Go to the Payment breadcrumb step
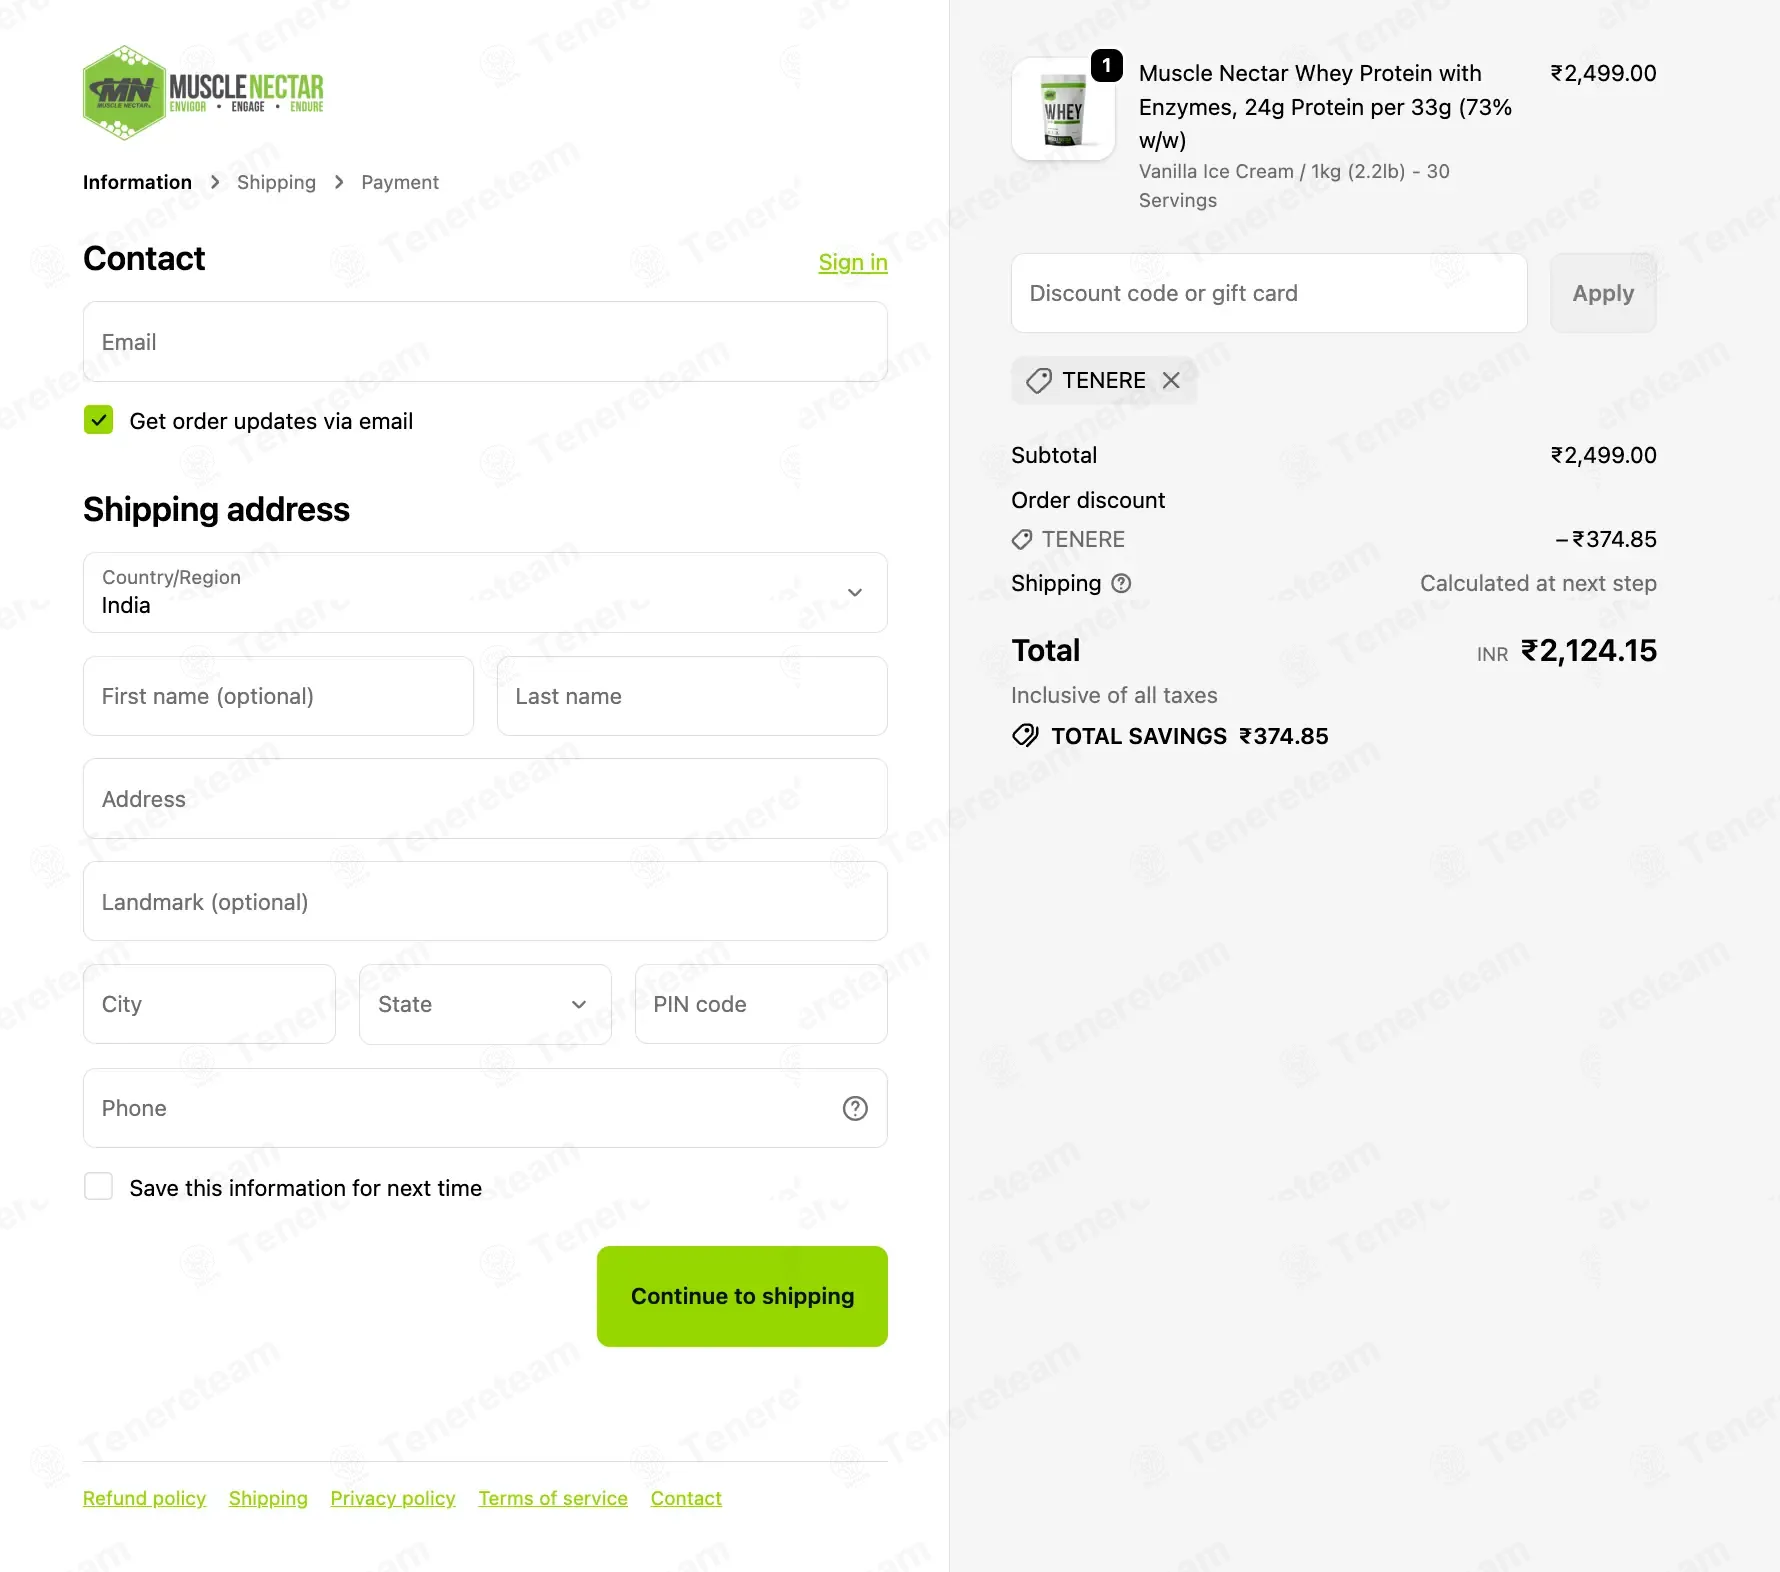The width and height of the screenshot is (1780, 1572). pos(400,182)
